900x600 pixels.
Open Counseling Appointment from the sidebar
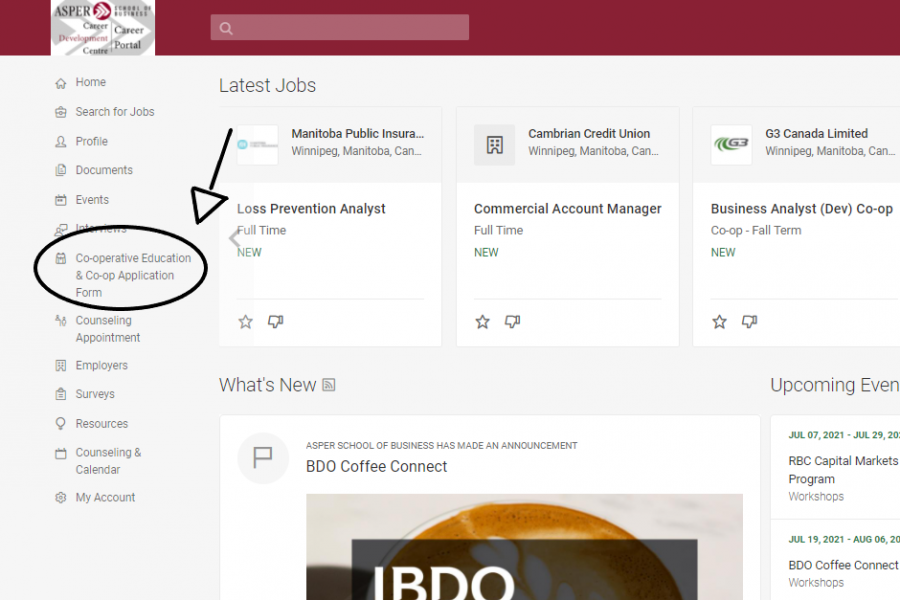pyautogui.click(x=107, y=329)
